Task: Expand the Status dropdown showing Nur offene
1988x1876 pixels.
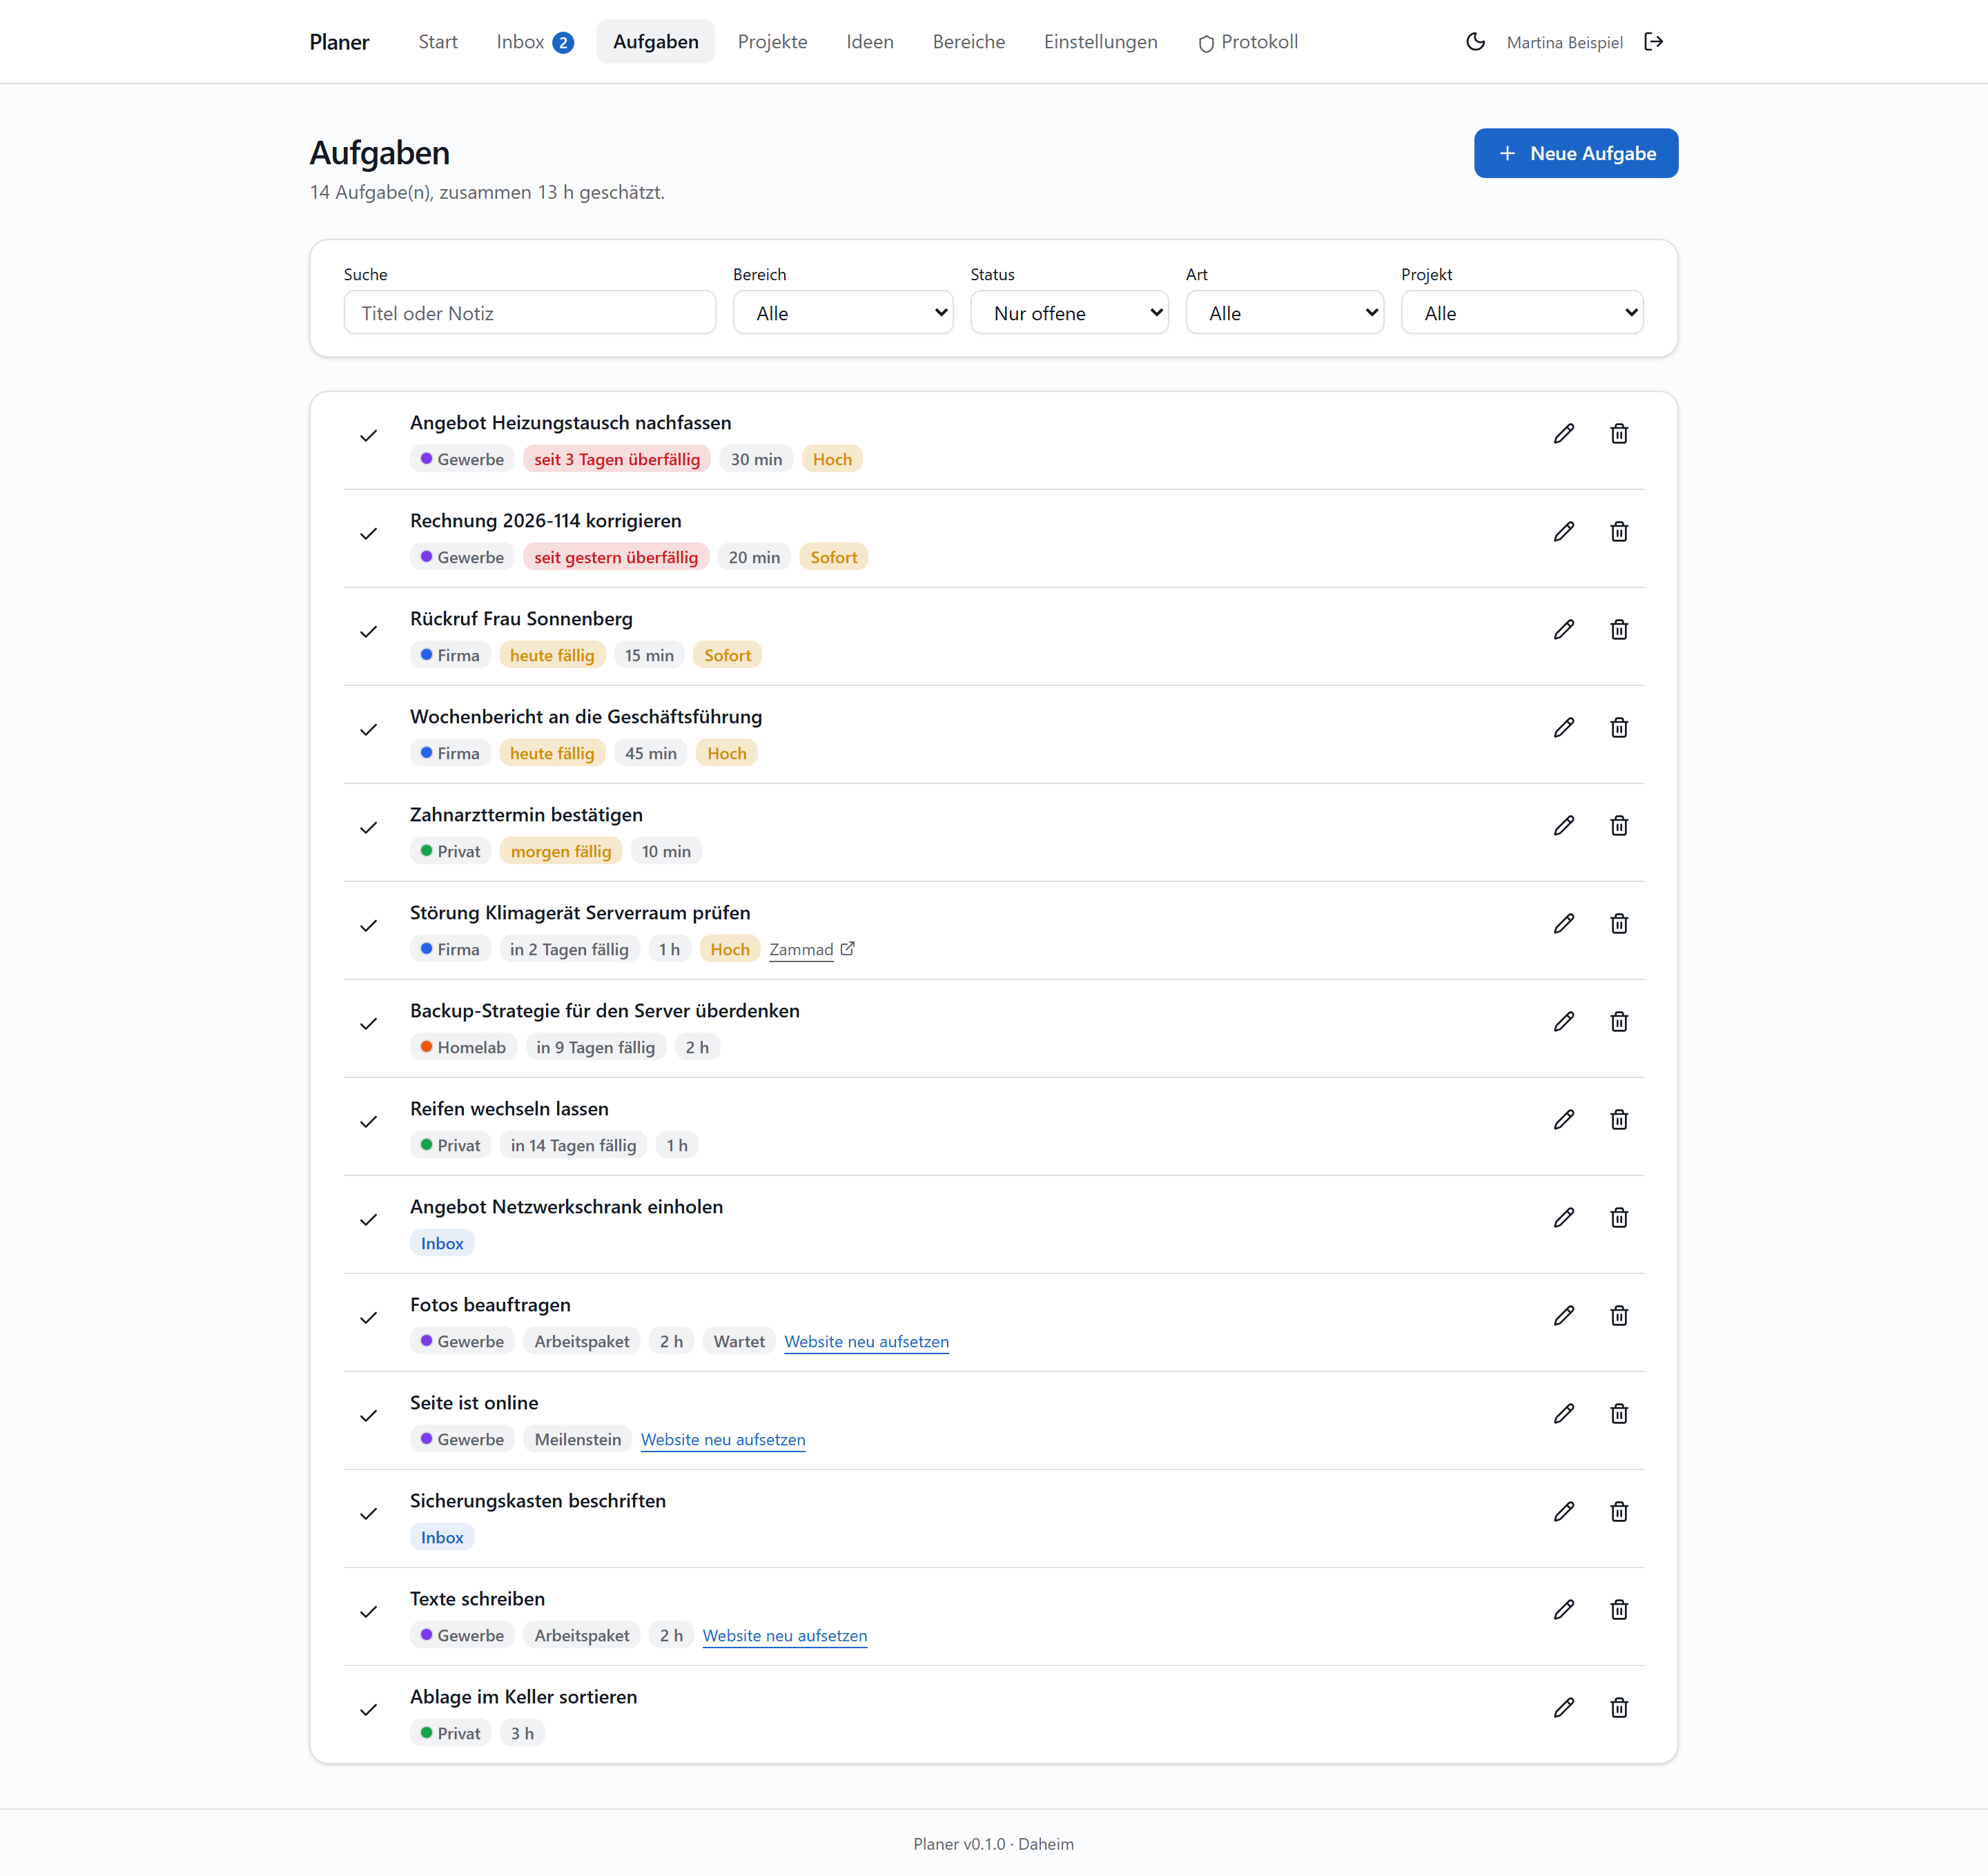Action: [1069, 313]
